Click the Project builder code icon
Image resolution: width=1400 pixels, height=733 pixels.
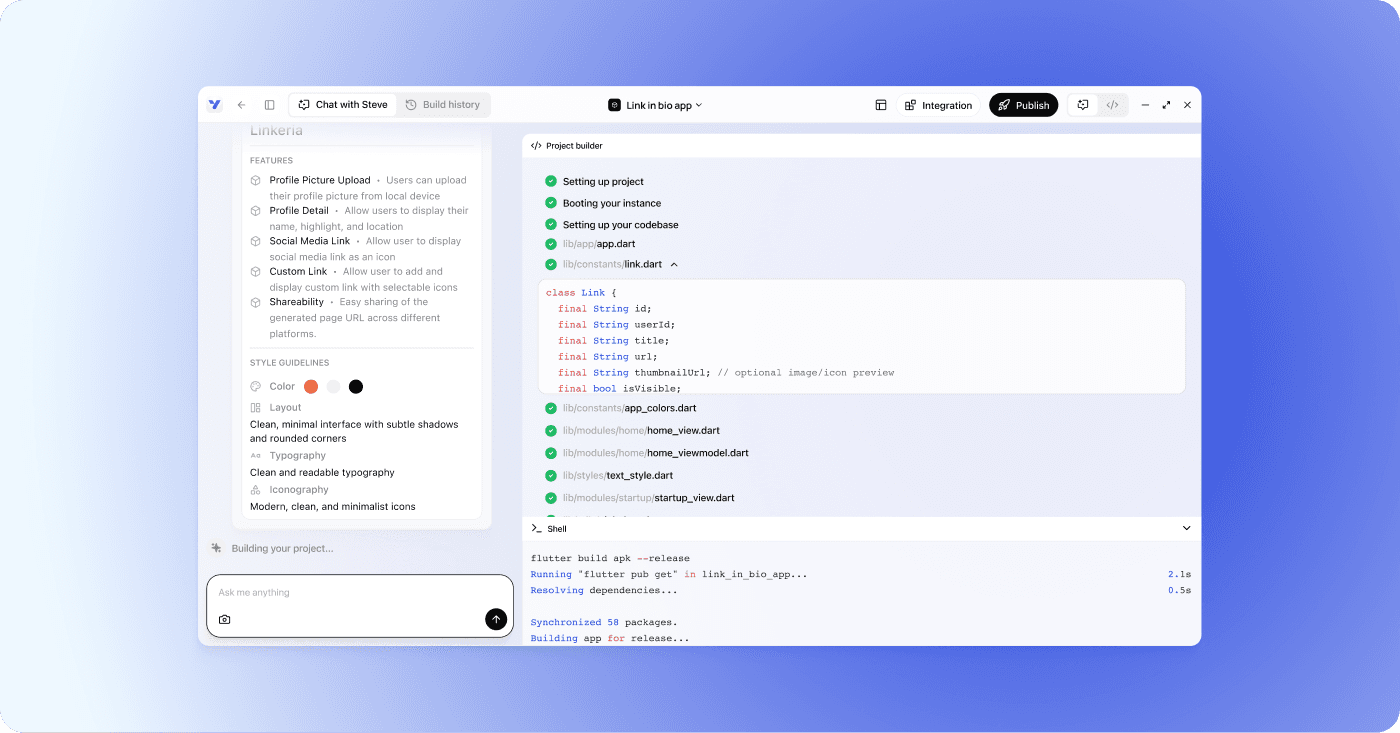point(536,146)
